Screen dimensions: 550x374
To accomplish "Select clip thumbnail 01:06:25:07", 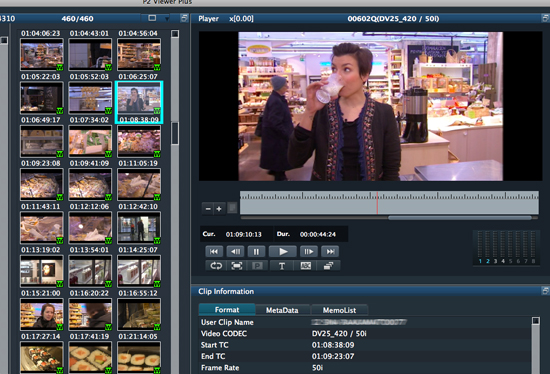I will click(139, 54).
